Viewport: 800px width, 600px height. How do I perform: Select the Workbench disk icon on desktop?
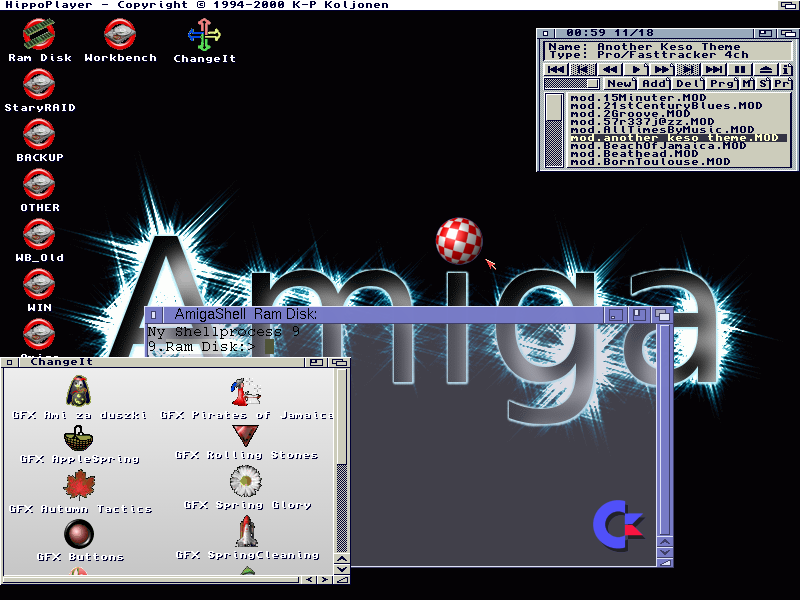click(120, 34)
